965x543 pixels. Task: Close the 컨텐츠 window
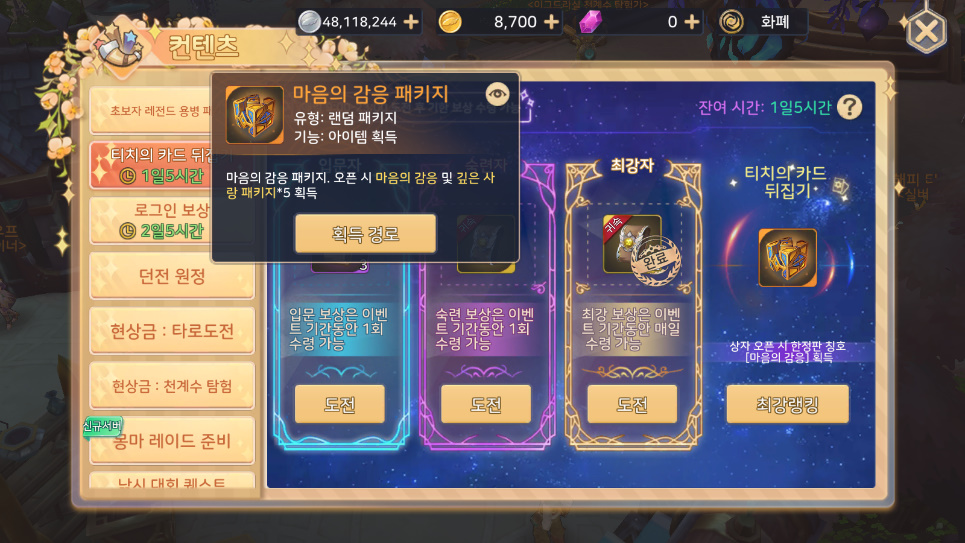(926, 31)
